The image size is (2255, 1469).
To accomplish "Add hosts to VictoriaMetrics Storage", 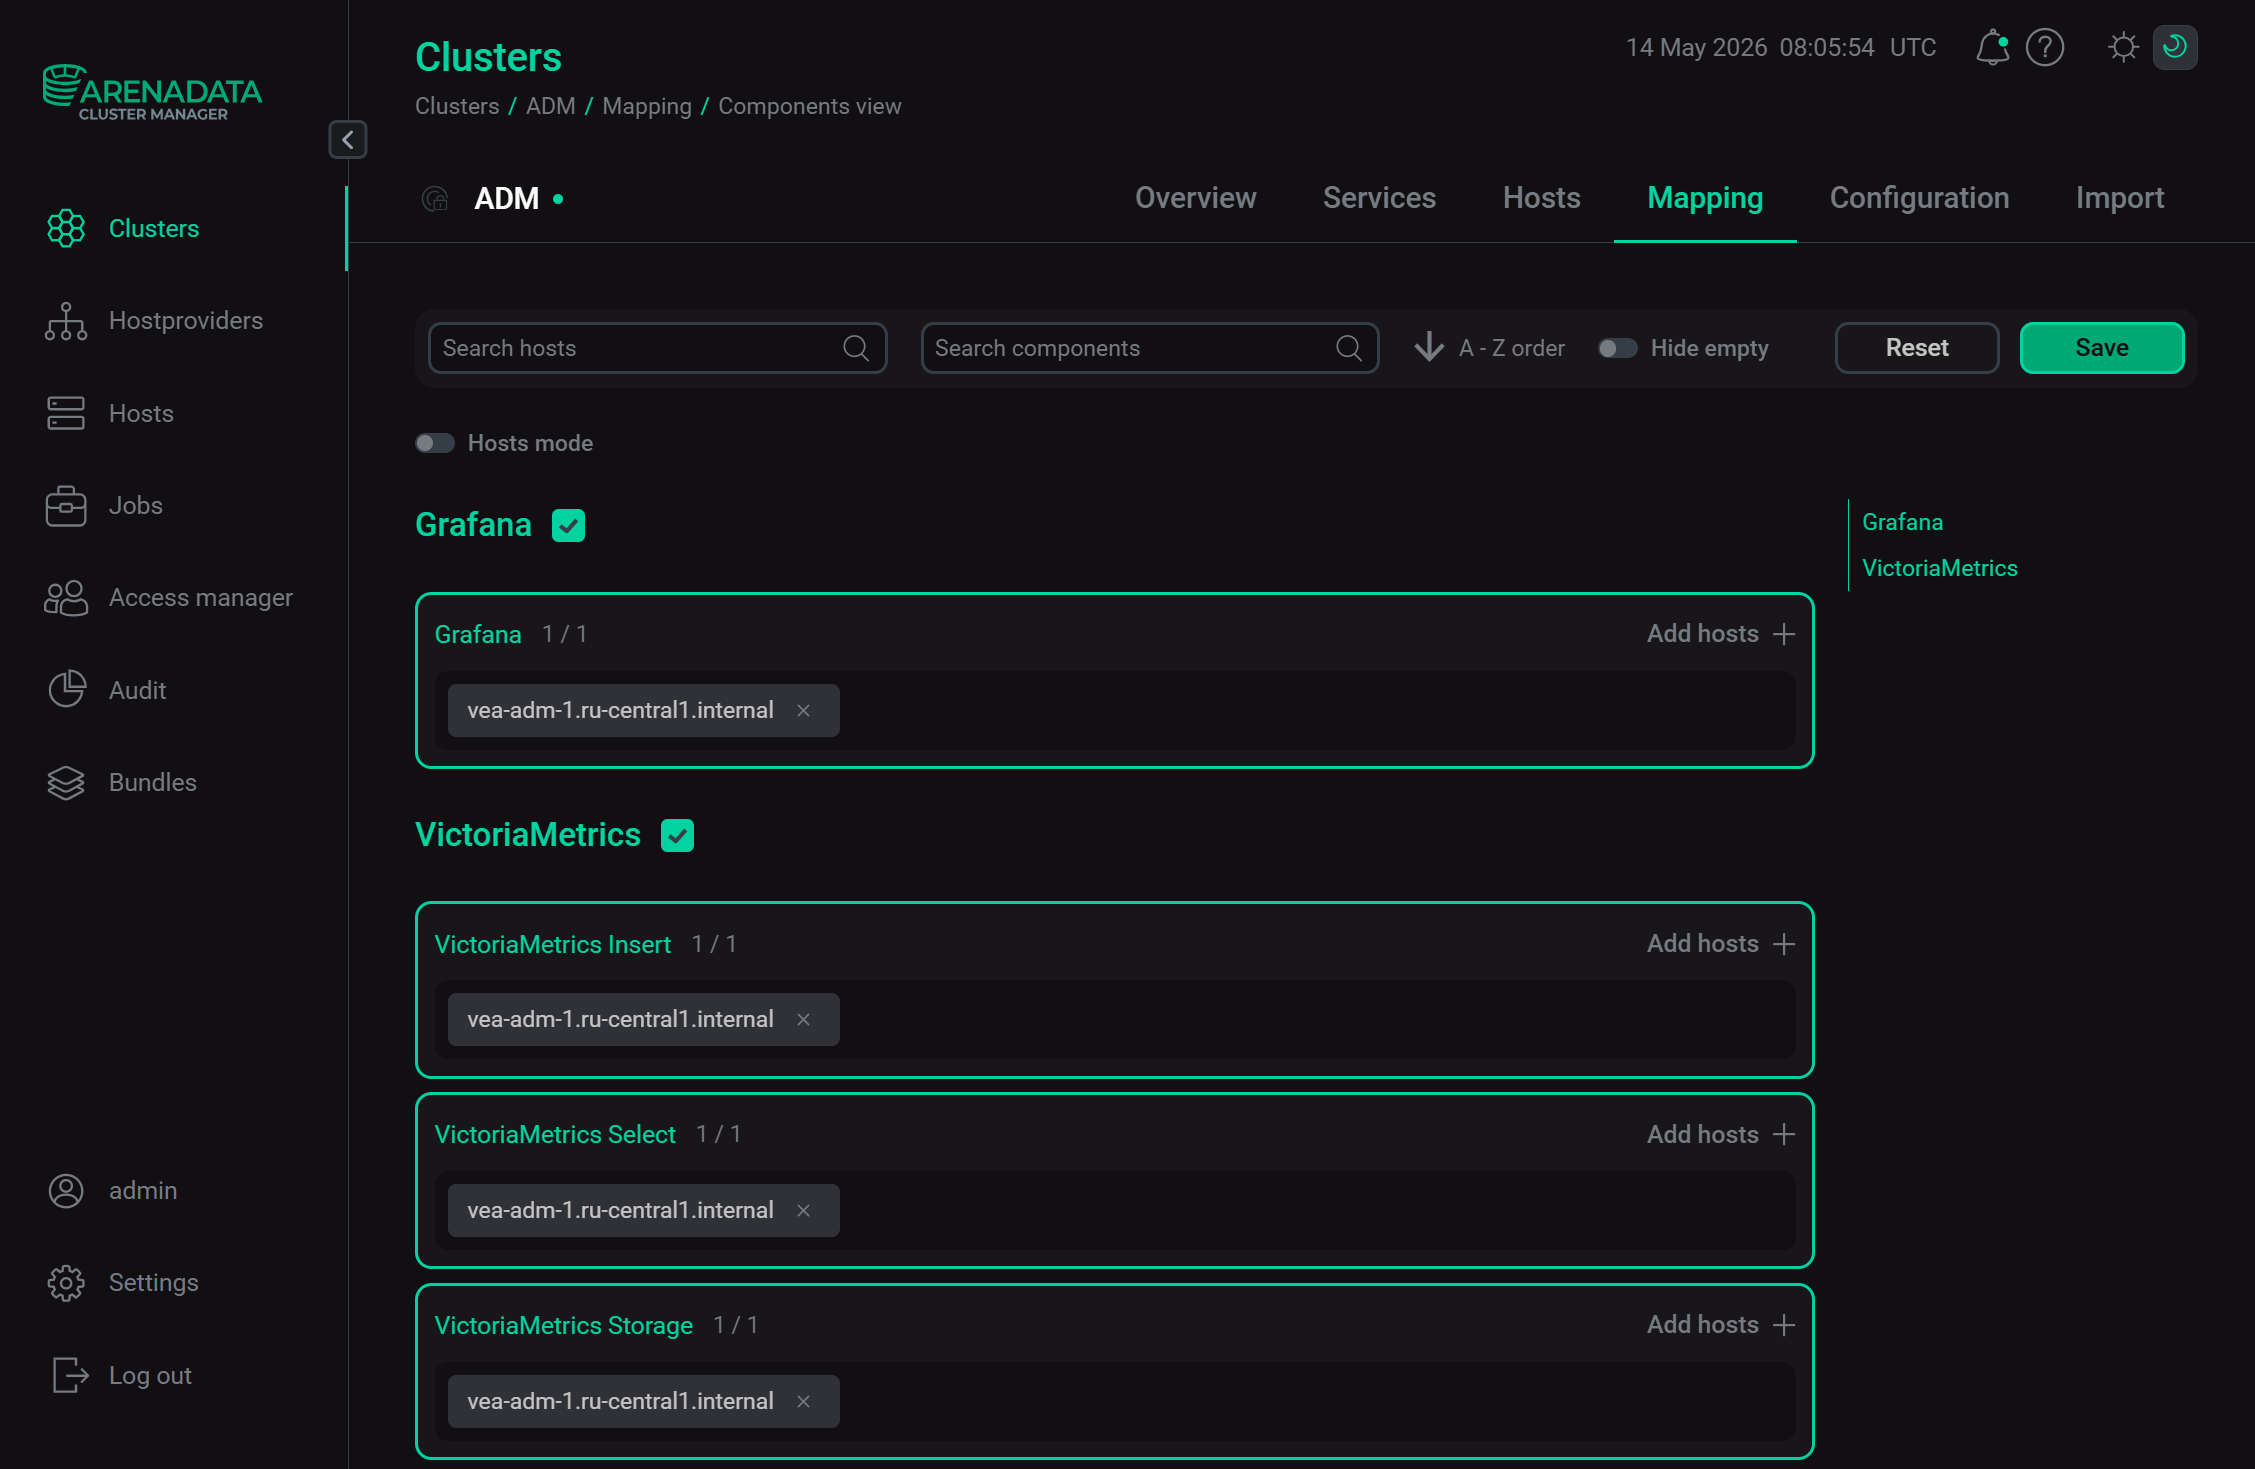I will [x=1721, y=1325].
